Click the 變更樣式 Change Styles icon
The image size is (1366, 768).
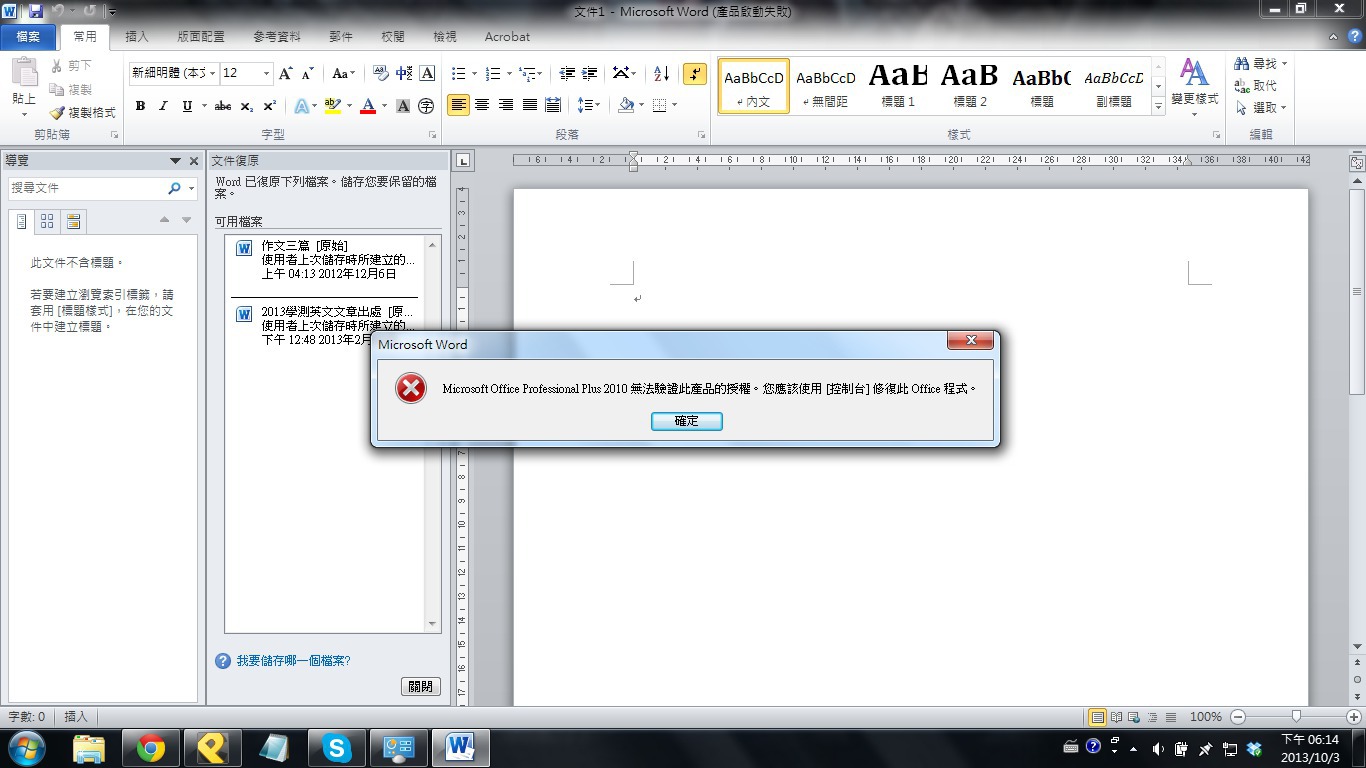coord(1194,72)
